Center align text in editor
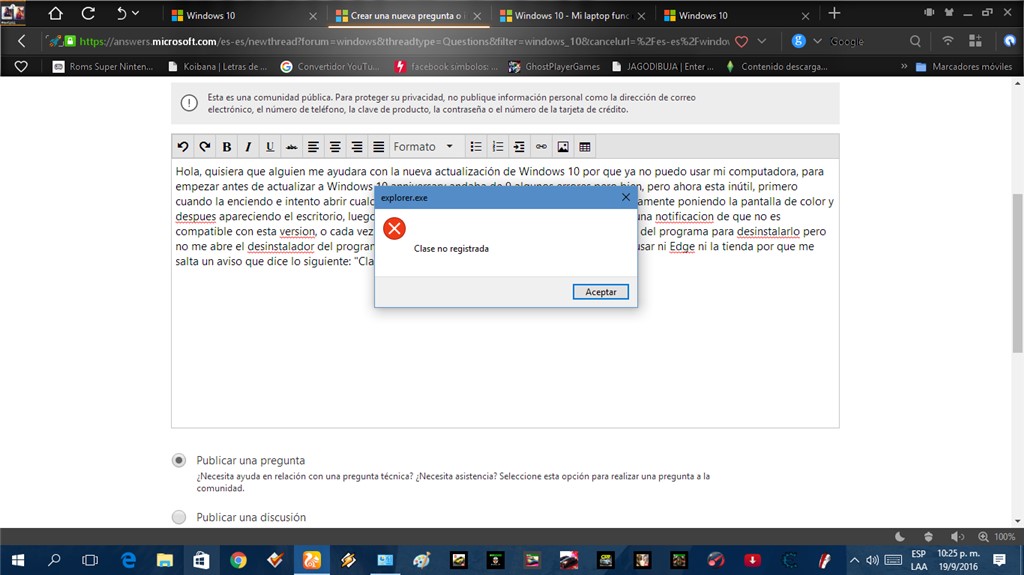The width and height of the screenshot is (1024, 575). coord(335,147)
